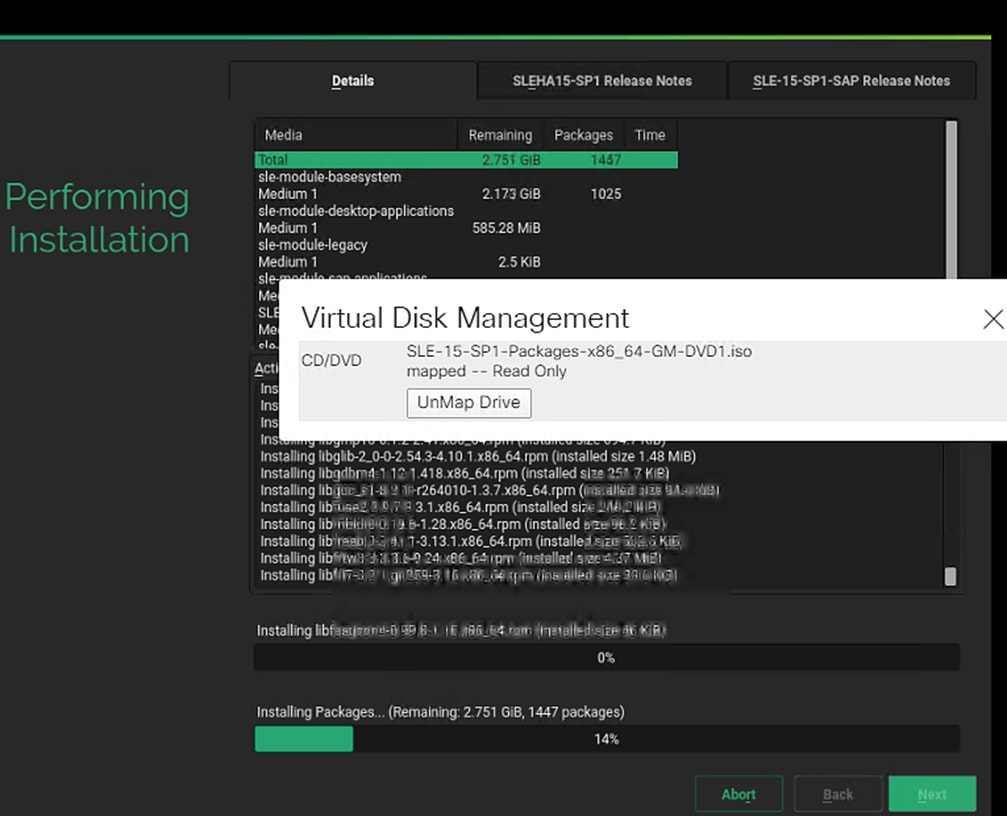Click the media table vertical scrollbar
This screenshot has height=816, width=1007.
(x=951, y=199)
